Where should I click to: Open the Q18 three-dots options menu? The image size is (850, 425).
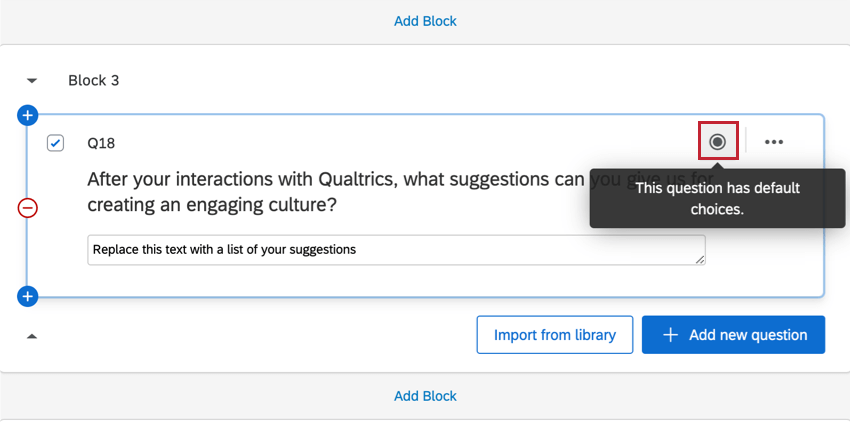(x=773, y=142)
